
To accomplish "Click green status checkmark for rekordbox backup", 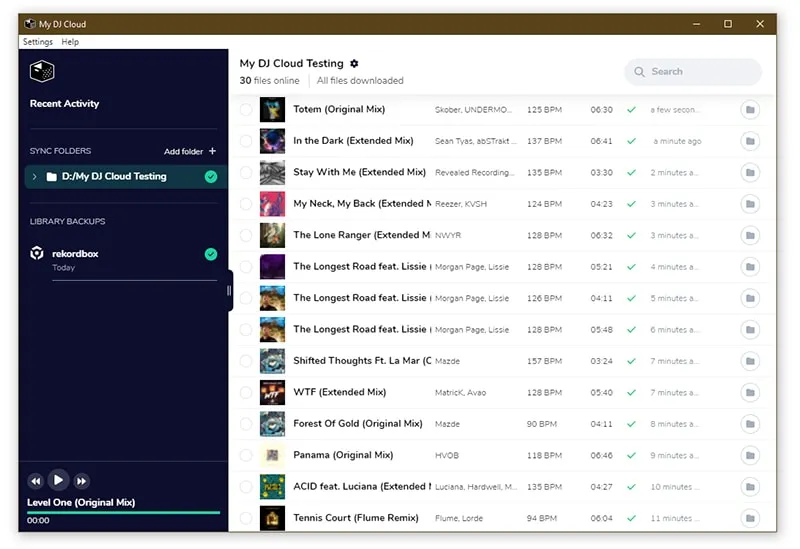I will coord(211,254).
